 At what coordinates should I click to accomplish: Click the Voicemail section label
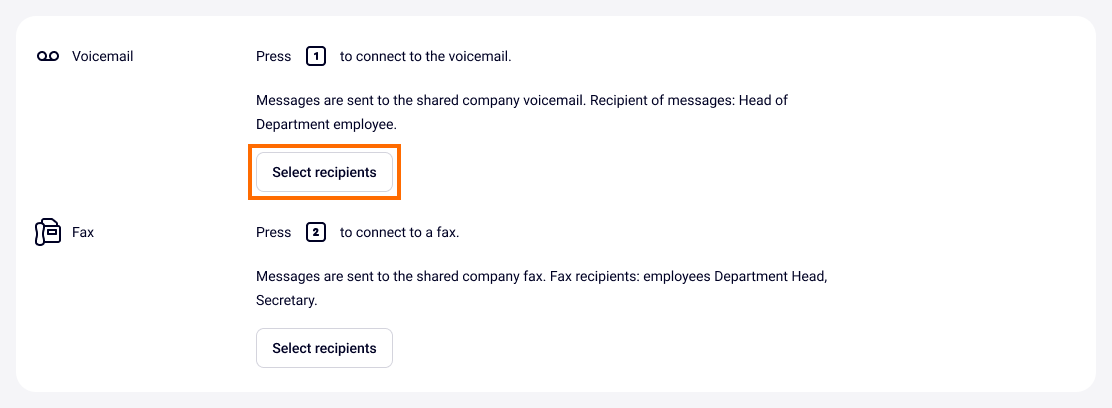coord(102,57)
